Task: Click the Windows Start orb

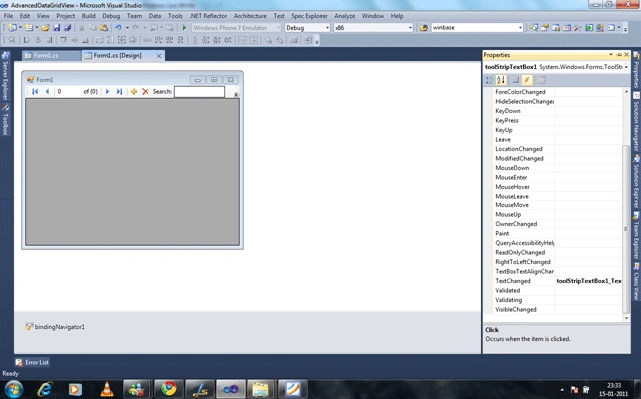Action: coord(14,389)
